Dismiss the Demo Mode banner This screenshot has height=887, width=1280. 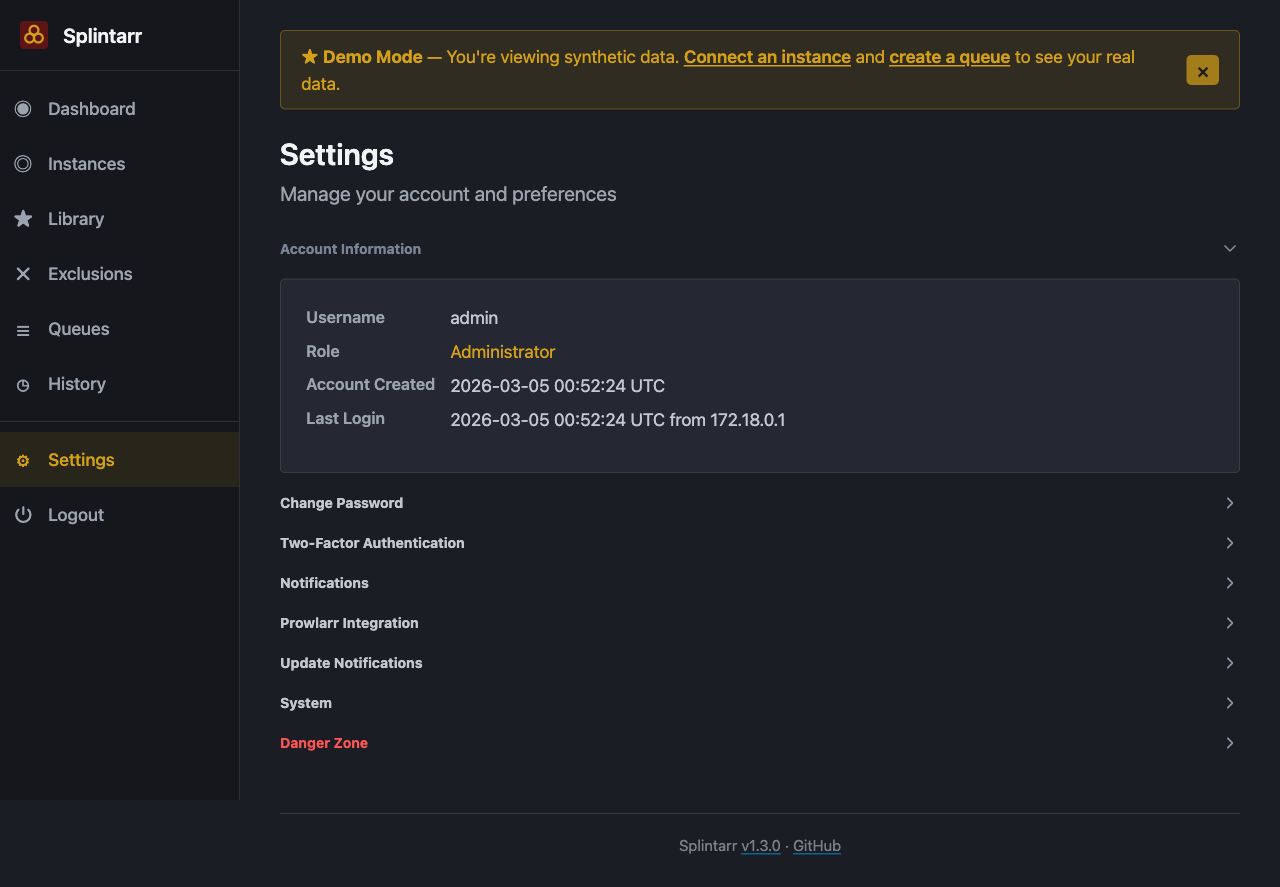(1202, 70)
